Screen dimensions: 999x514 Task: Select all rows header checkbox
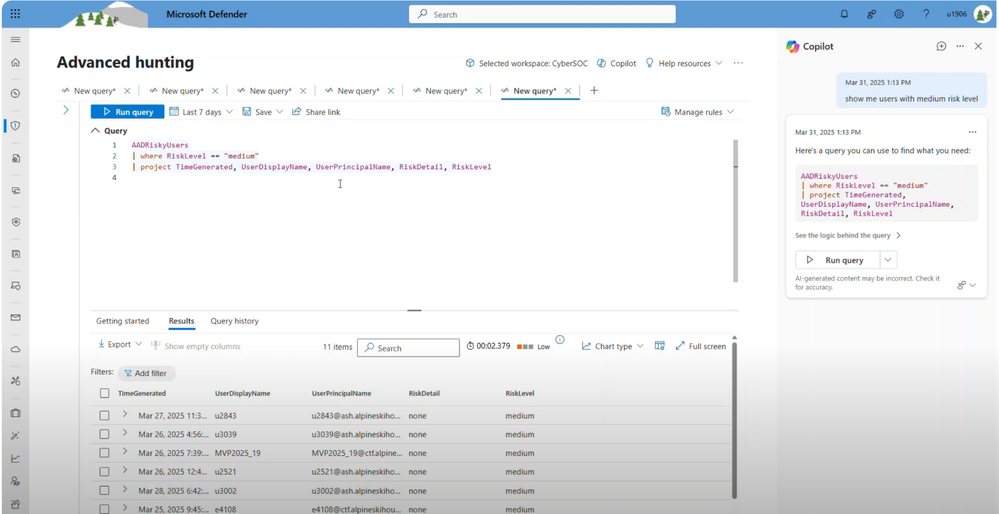[104, 394]
